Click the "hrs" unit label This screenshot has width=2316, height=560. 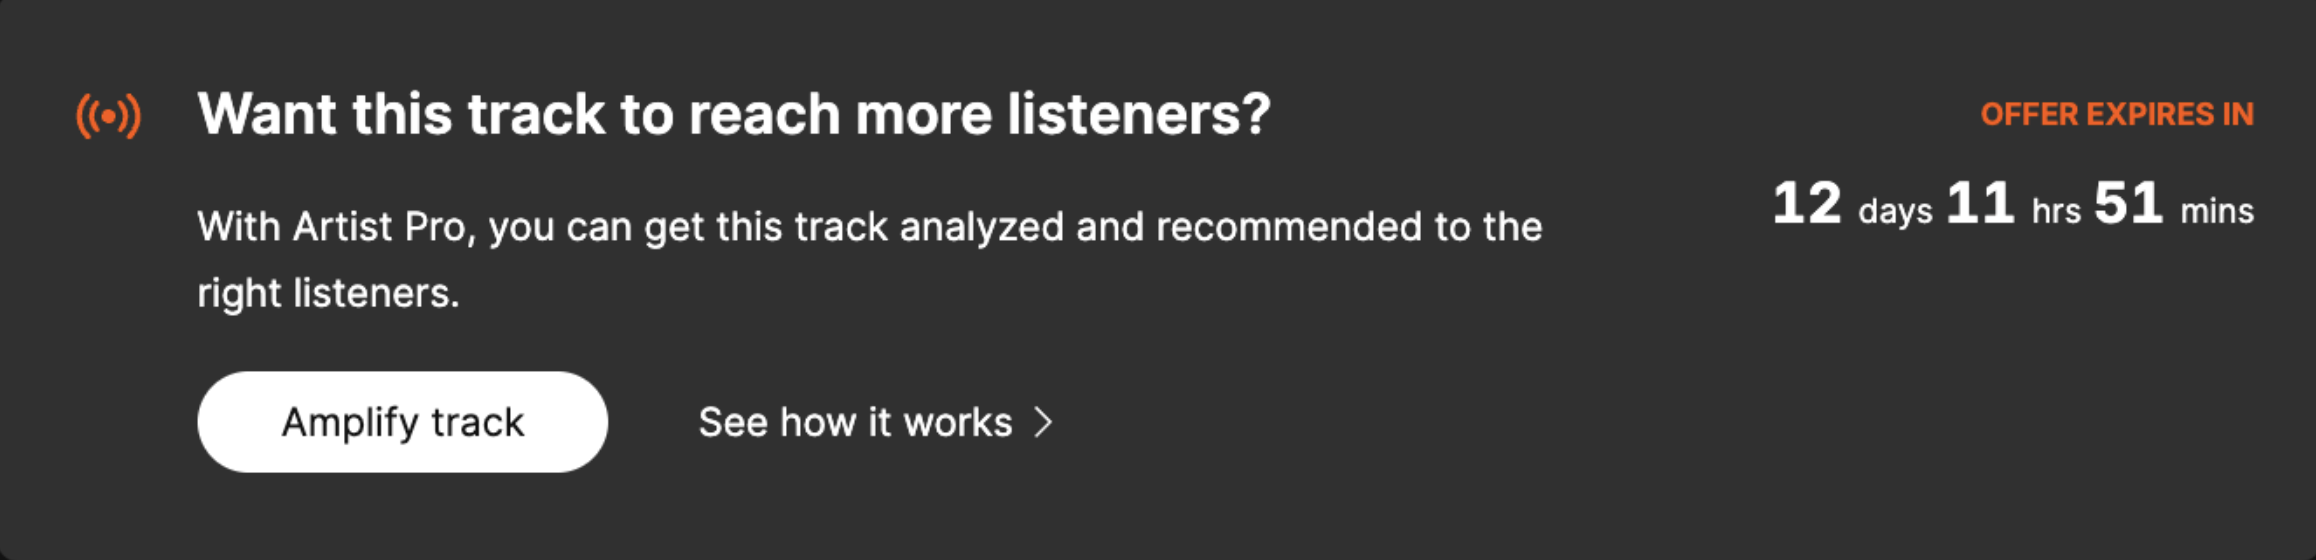click(2056, 211)
